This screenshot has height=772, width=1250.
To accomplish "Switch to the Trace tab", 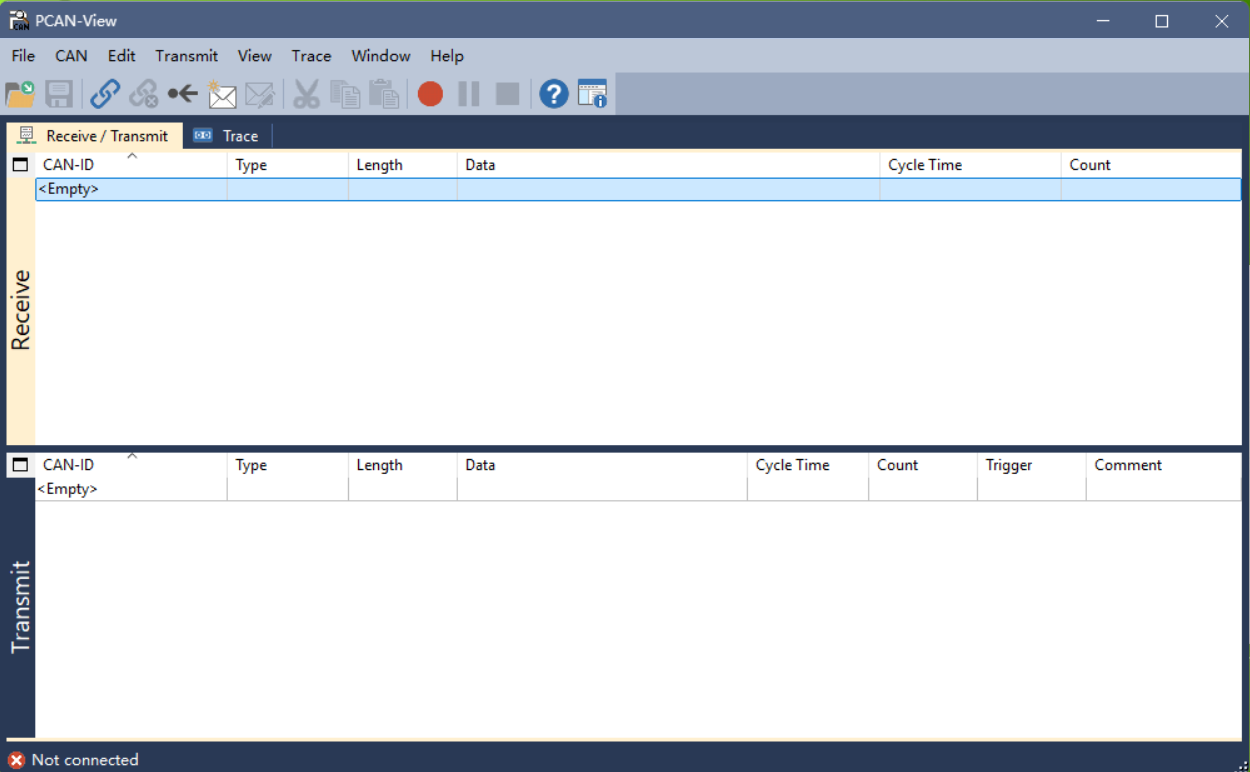I will point(227,136).
